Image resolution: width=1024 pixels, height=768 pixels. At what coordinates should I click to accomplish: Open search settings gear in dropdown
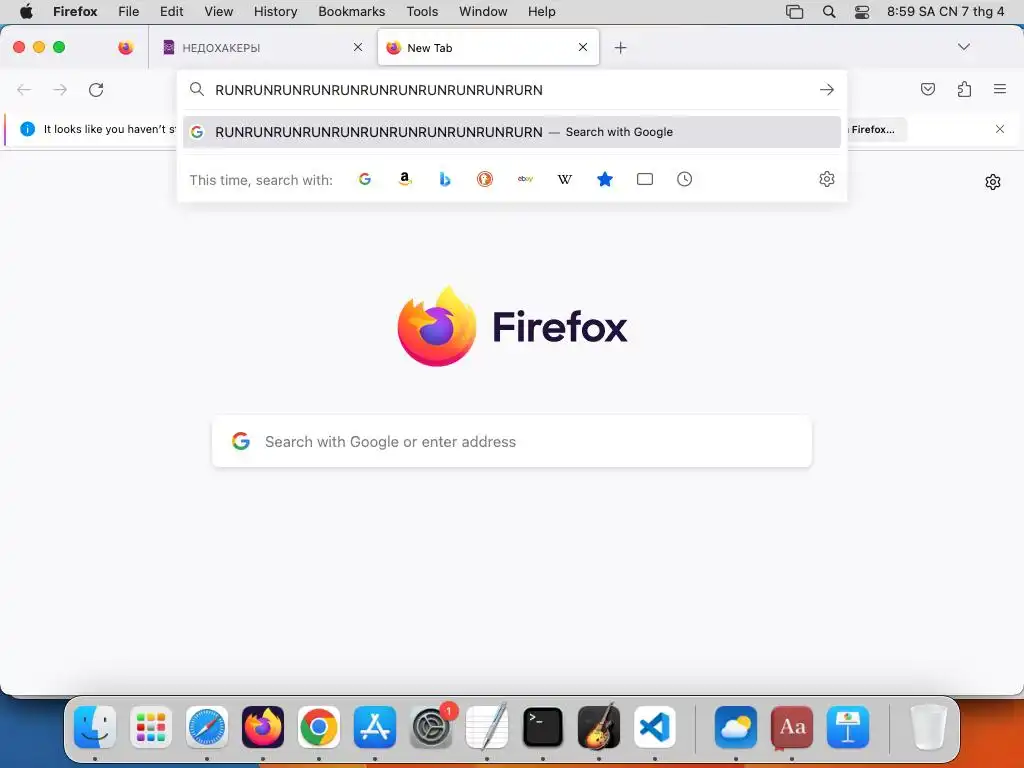[x=827, y=179]
